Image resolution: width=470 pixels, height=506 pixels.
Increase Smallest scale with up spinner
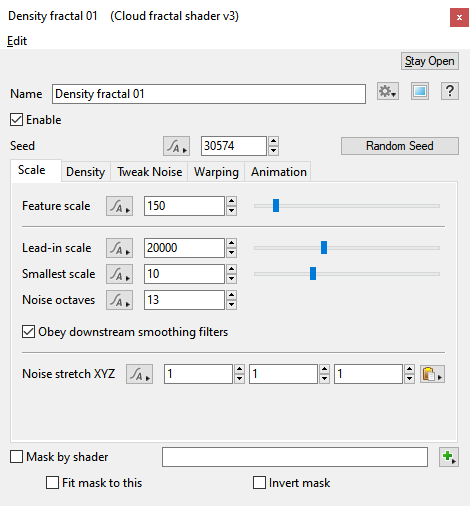pyautogui.click(x=231, y=269)
